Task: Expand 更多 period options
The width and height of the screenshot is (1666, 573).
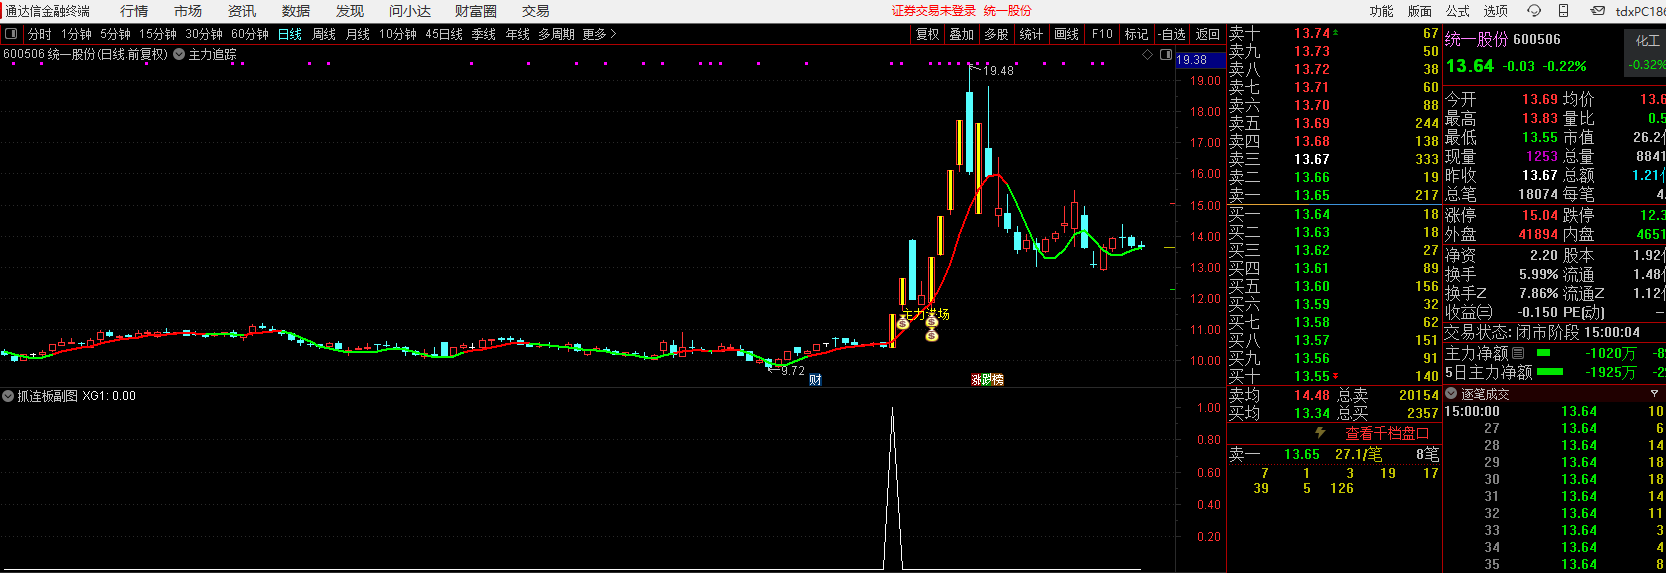Action: point(599,34)
